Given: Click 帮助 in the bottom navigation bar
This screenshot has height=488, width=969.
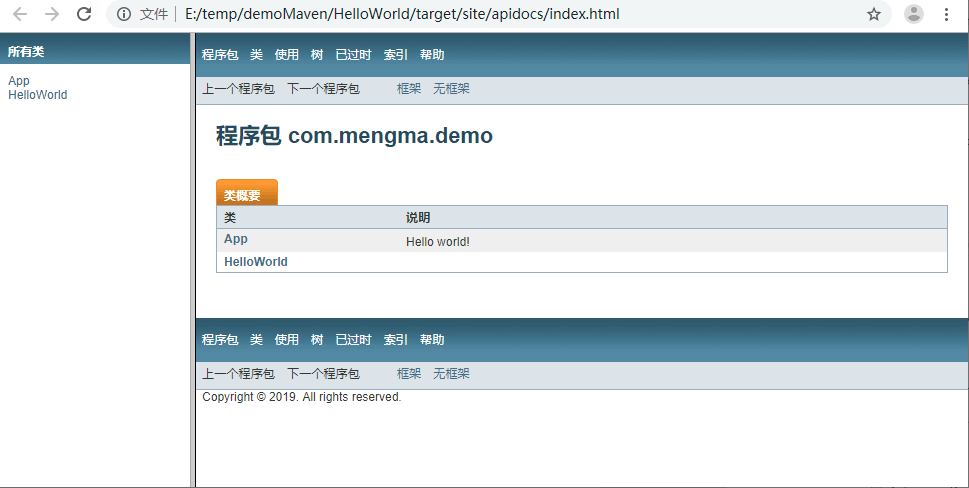Looking at the screenshot, I should pyautogui.click(x=432, y=340).
